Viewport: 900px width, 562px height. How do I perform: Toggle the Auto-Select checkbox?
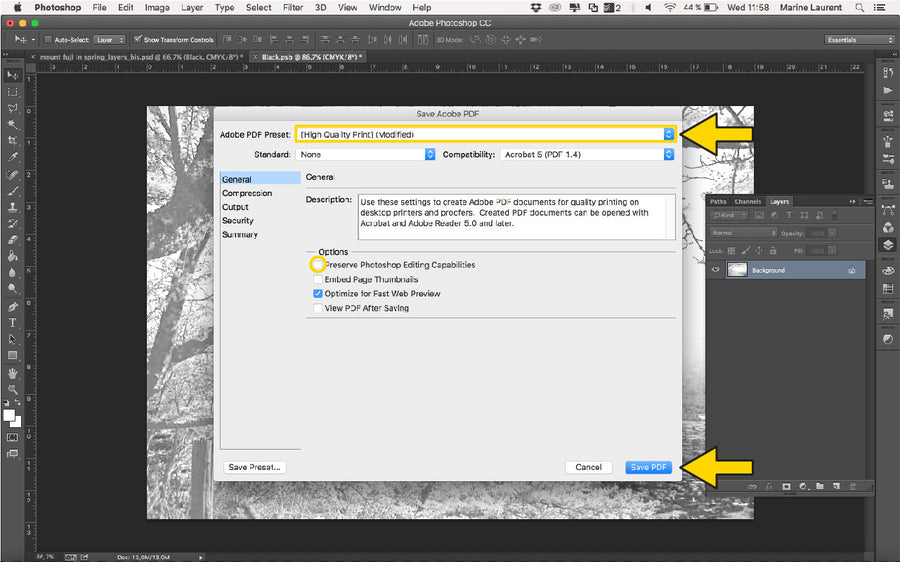(x=48, y=40)
